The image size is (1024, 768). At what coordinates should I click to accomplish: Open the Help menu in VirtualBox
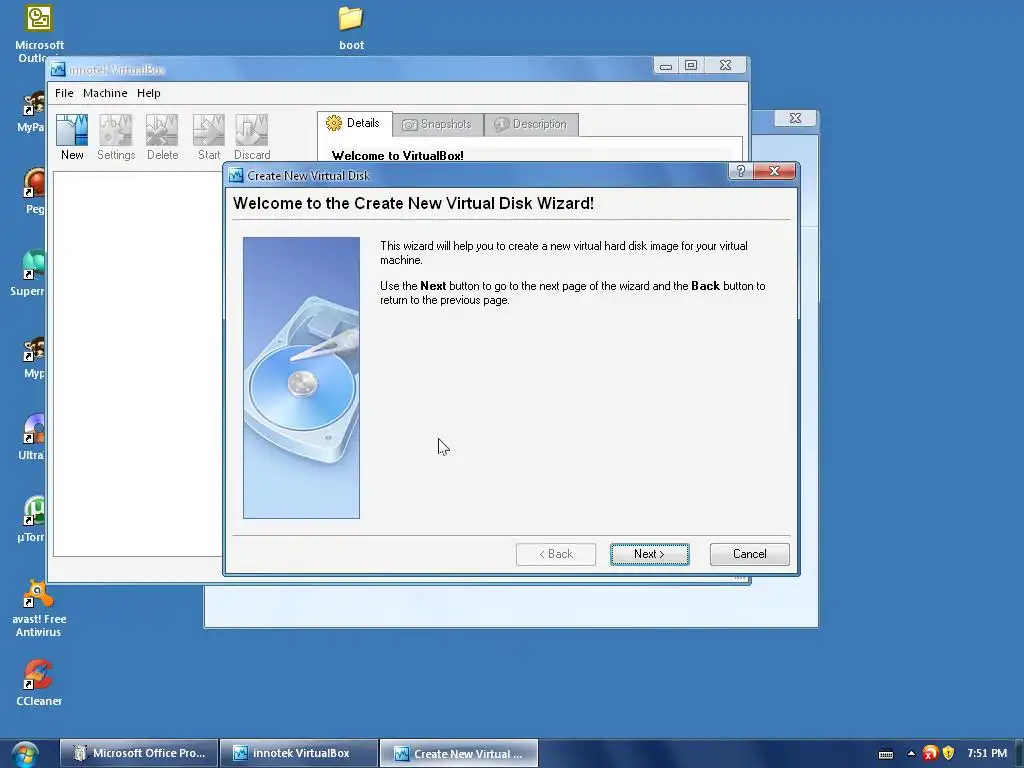148,93
